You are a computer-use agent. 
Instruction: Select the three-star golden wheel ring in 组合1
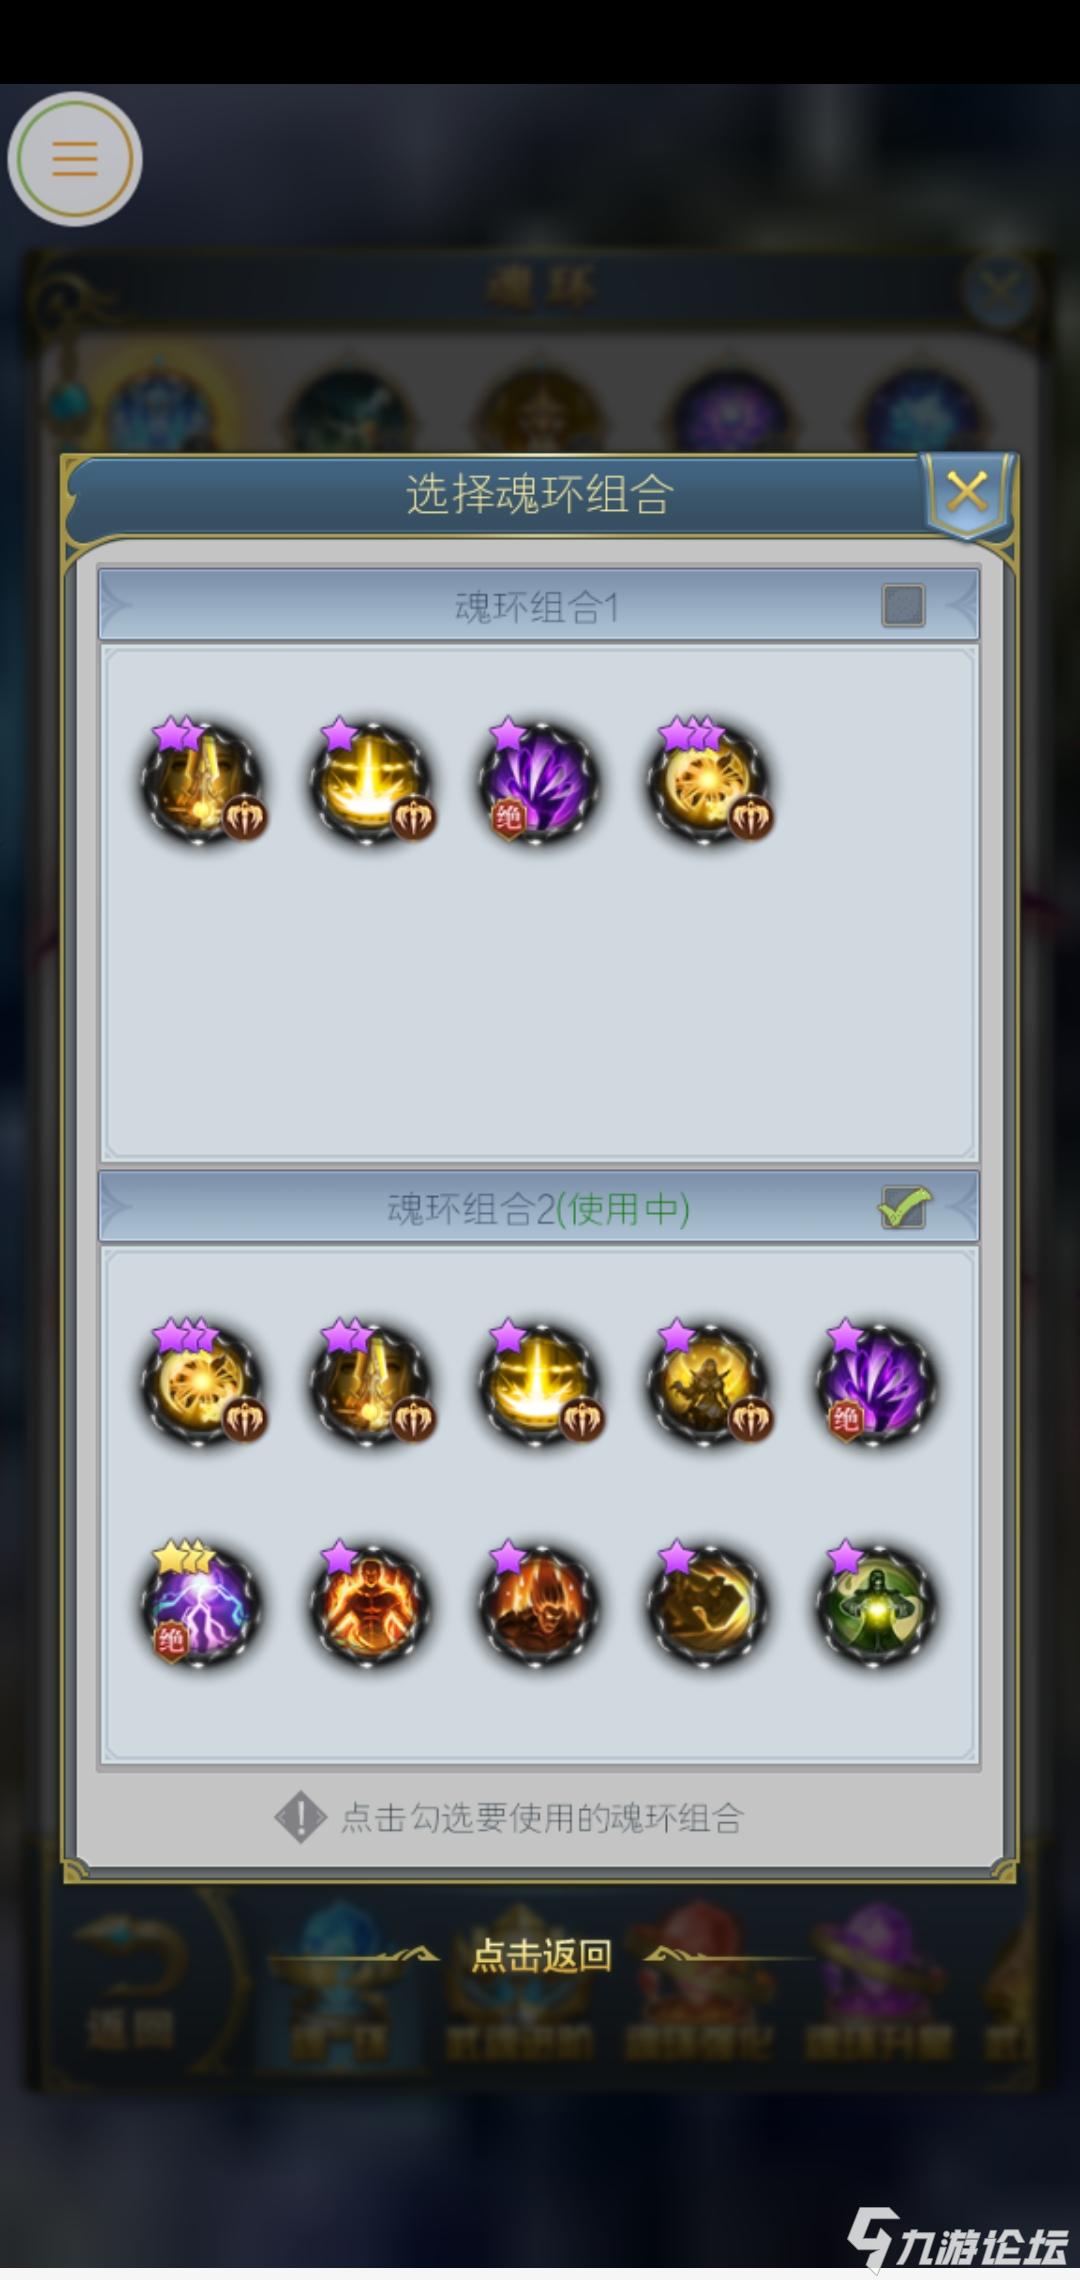point(708,781)
